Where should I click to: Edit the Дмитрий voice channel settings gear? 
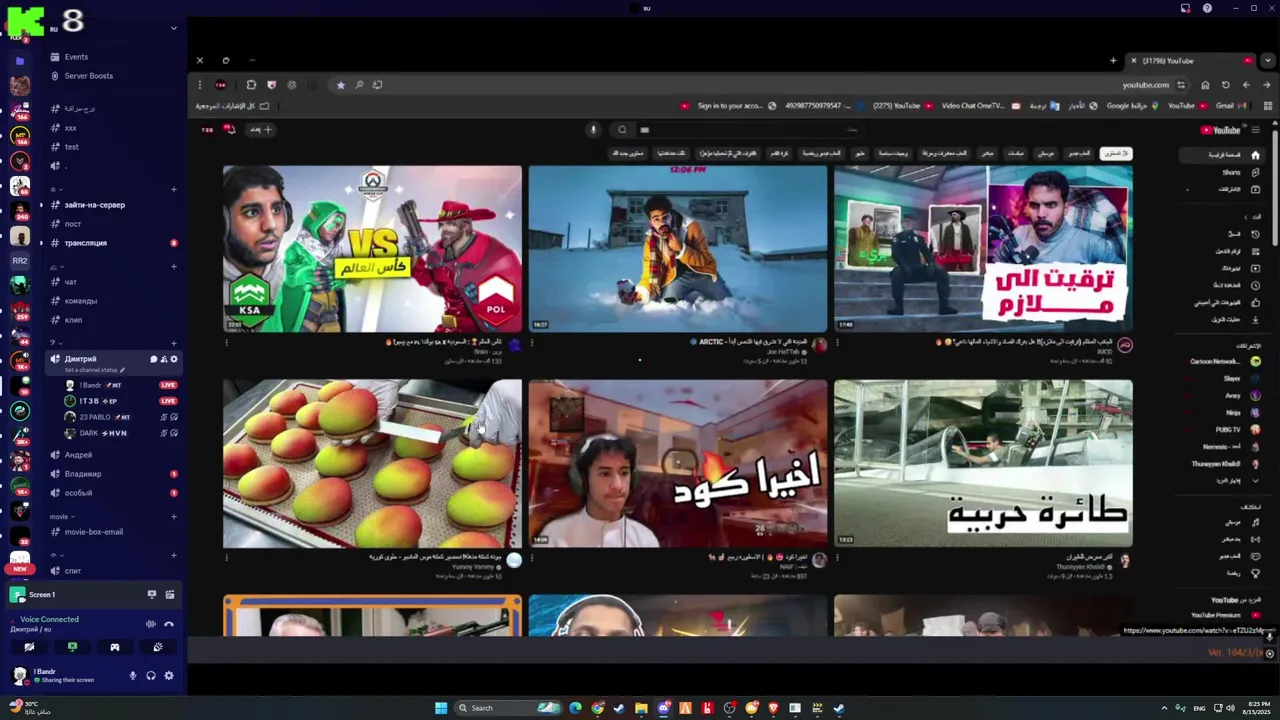pos(174,359)
